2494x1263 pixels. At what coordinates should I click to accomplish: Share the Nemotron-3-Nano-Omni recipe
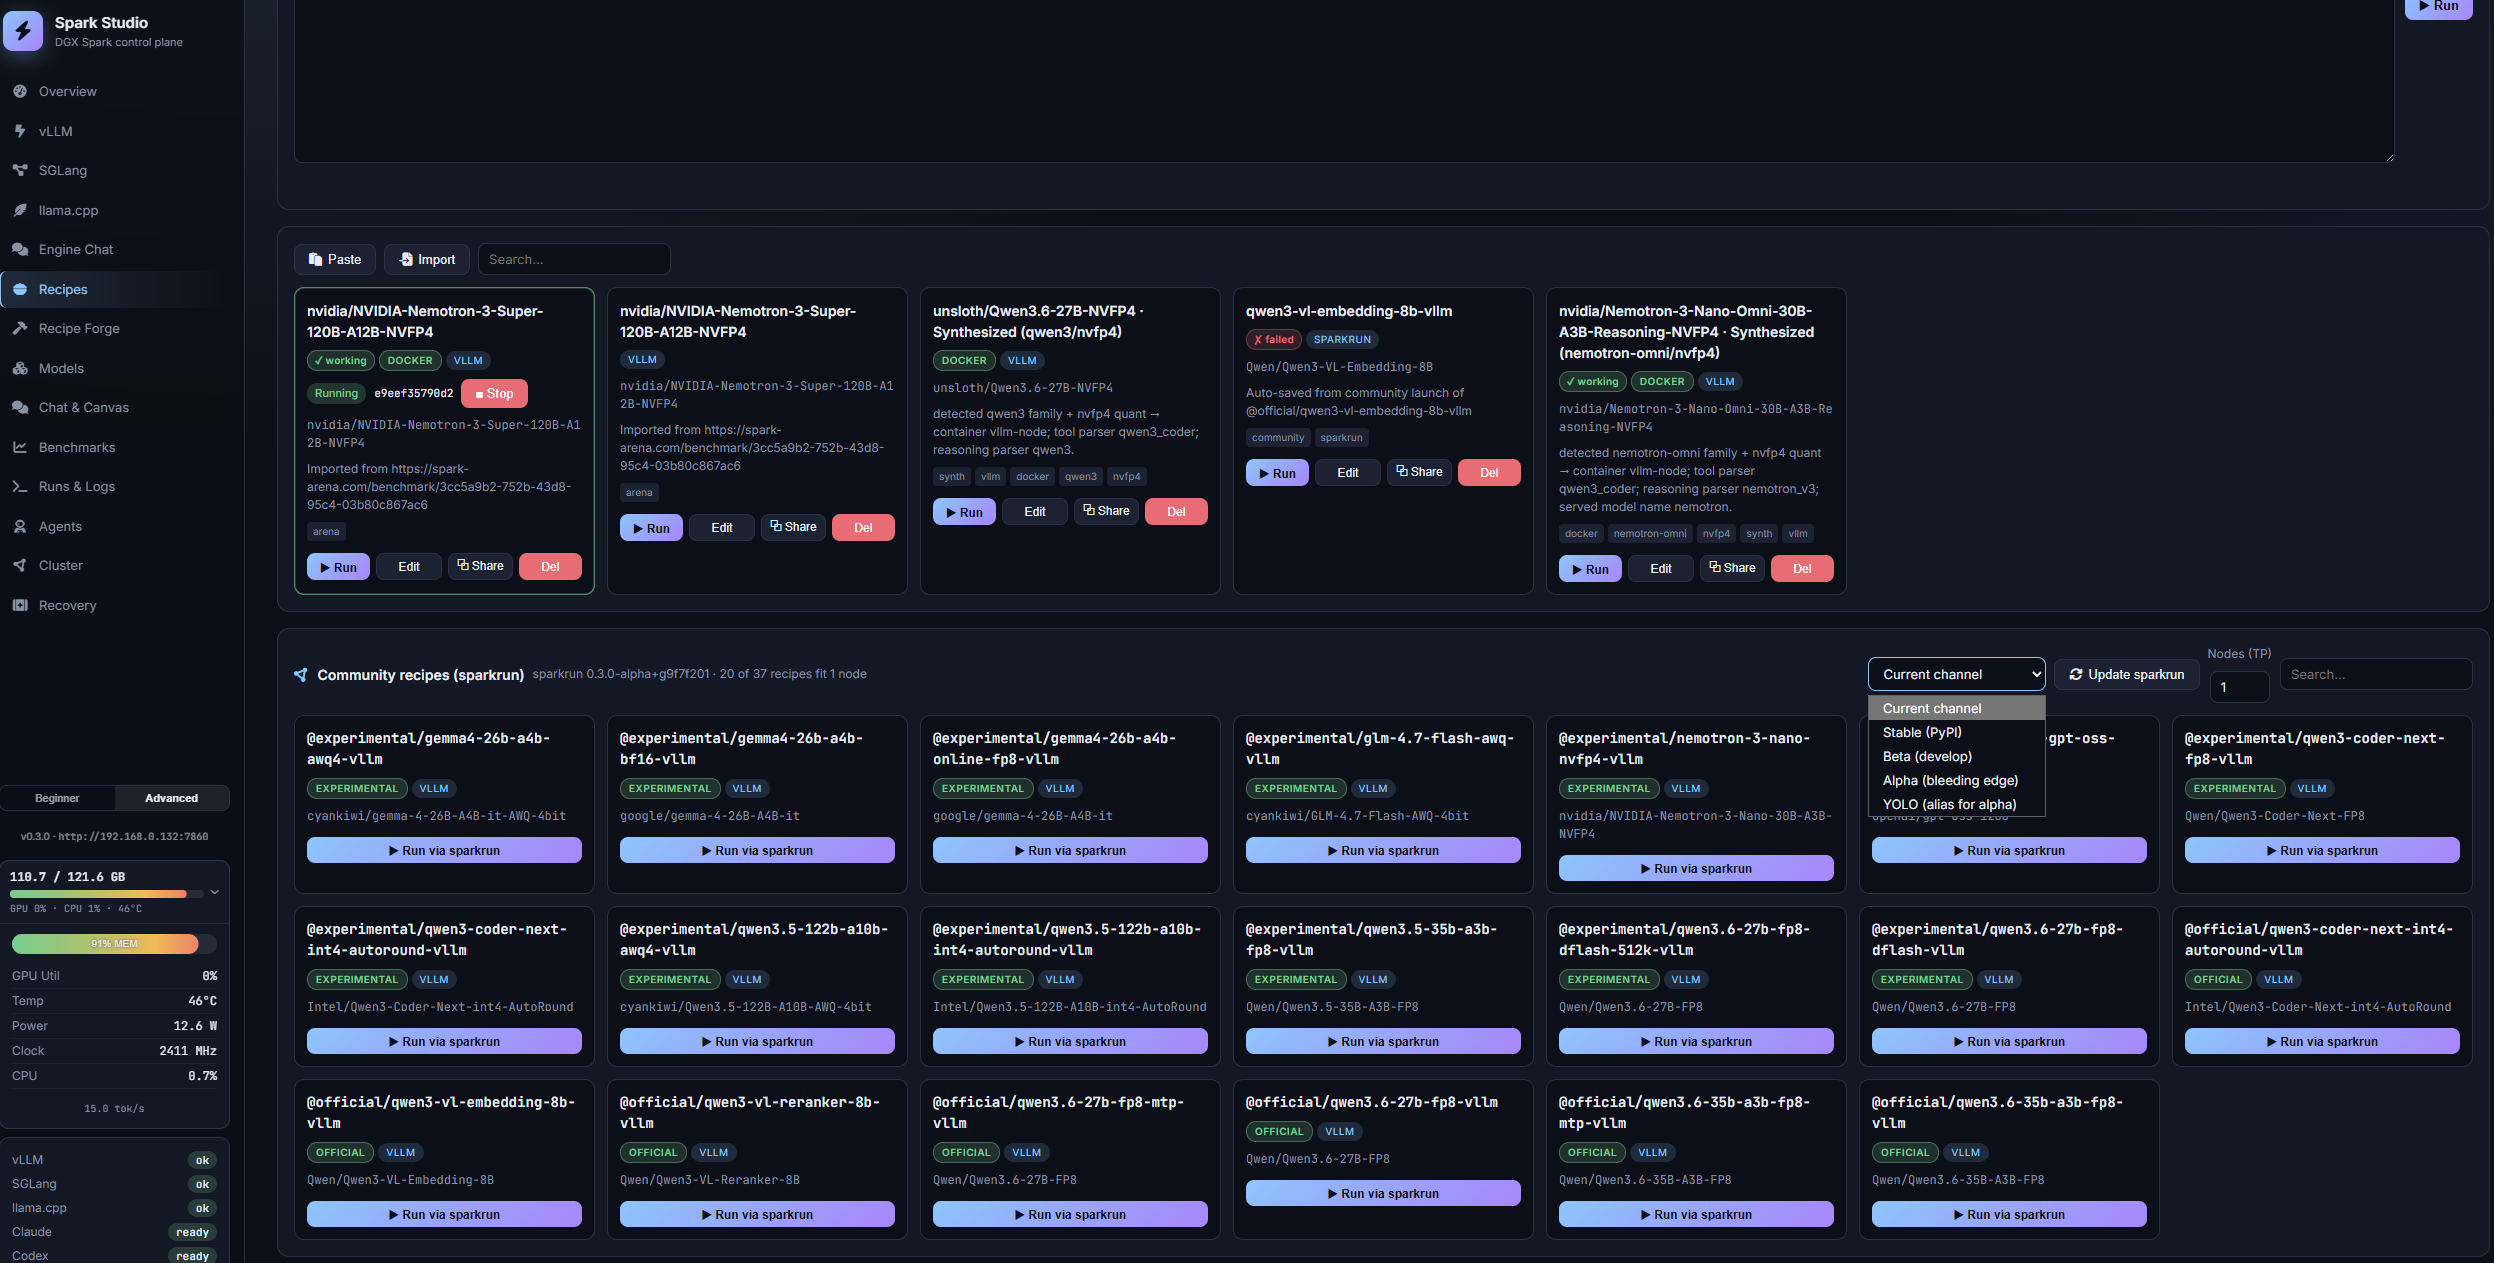coord(1733,568)
